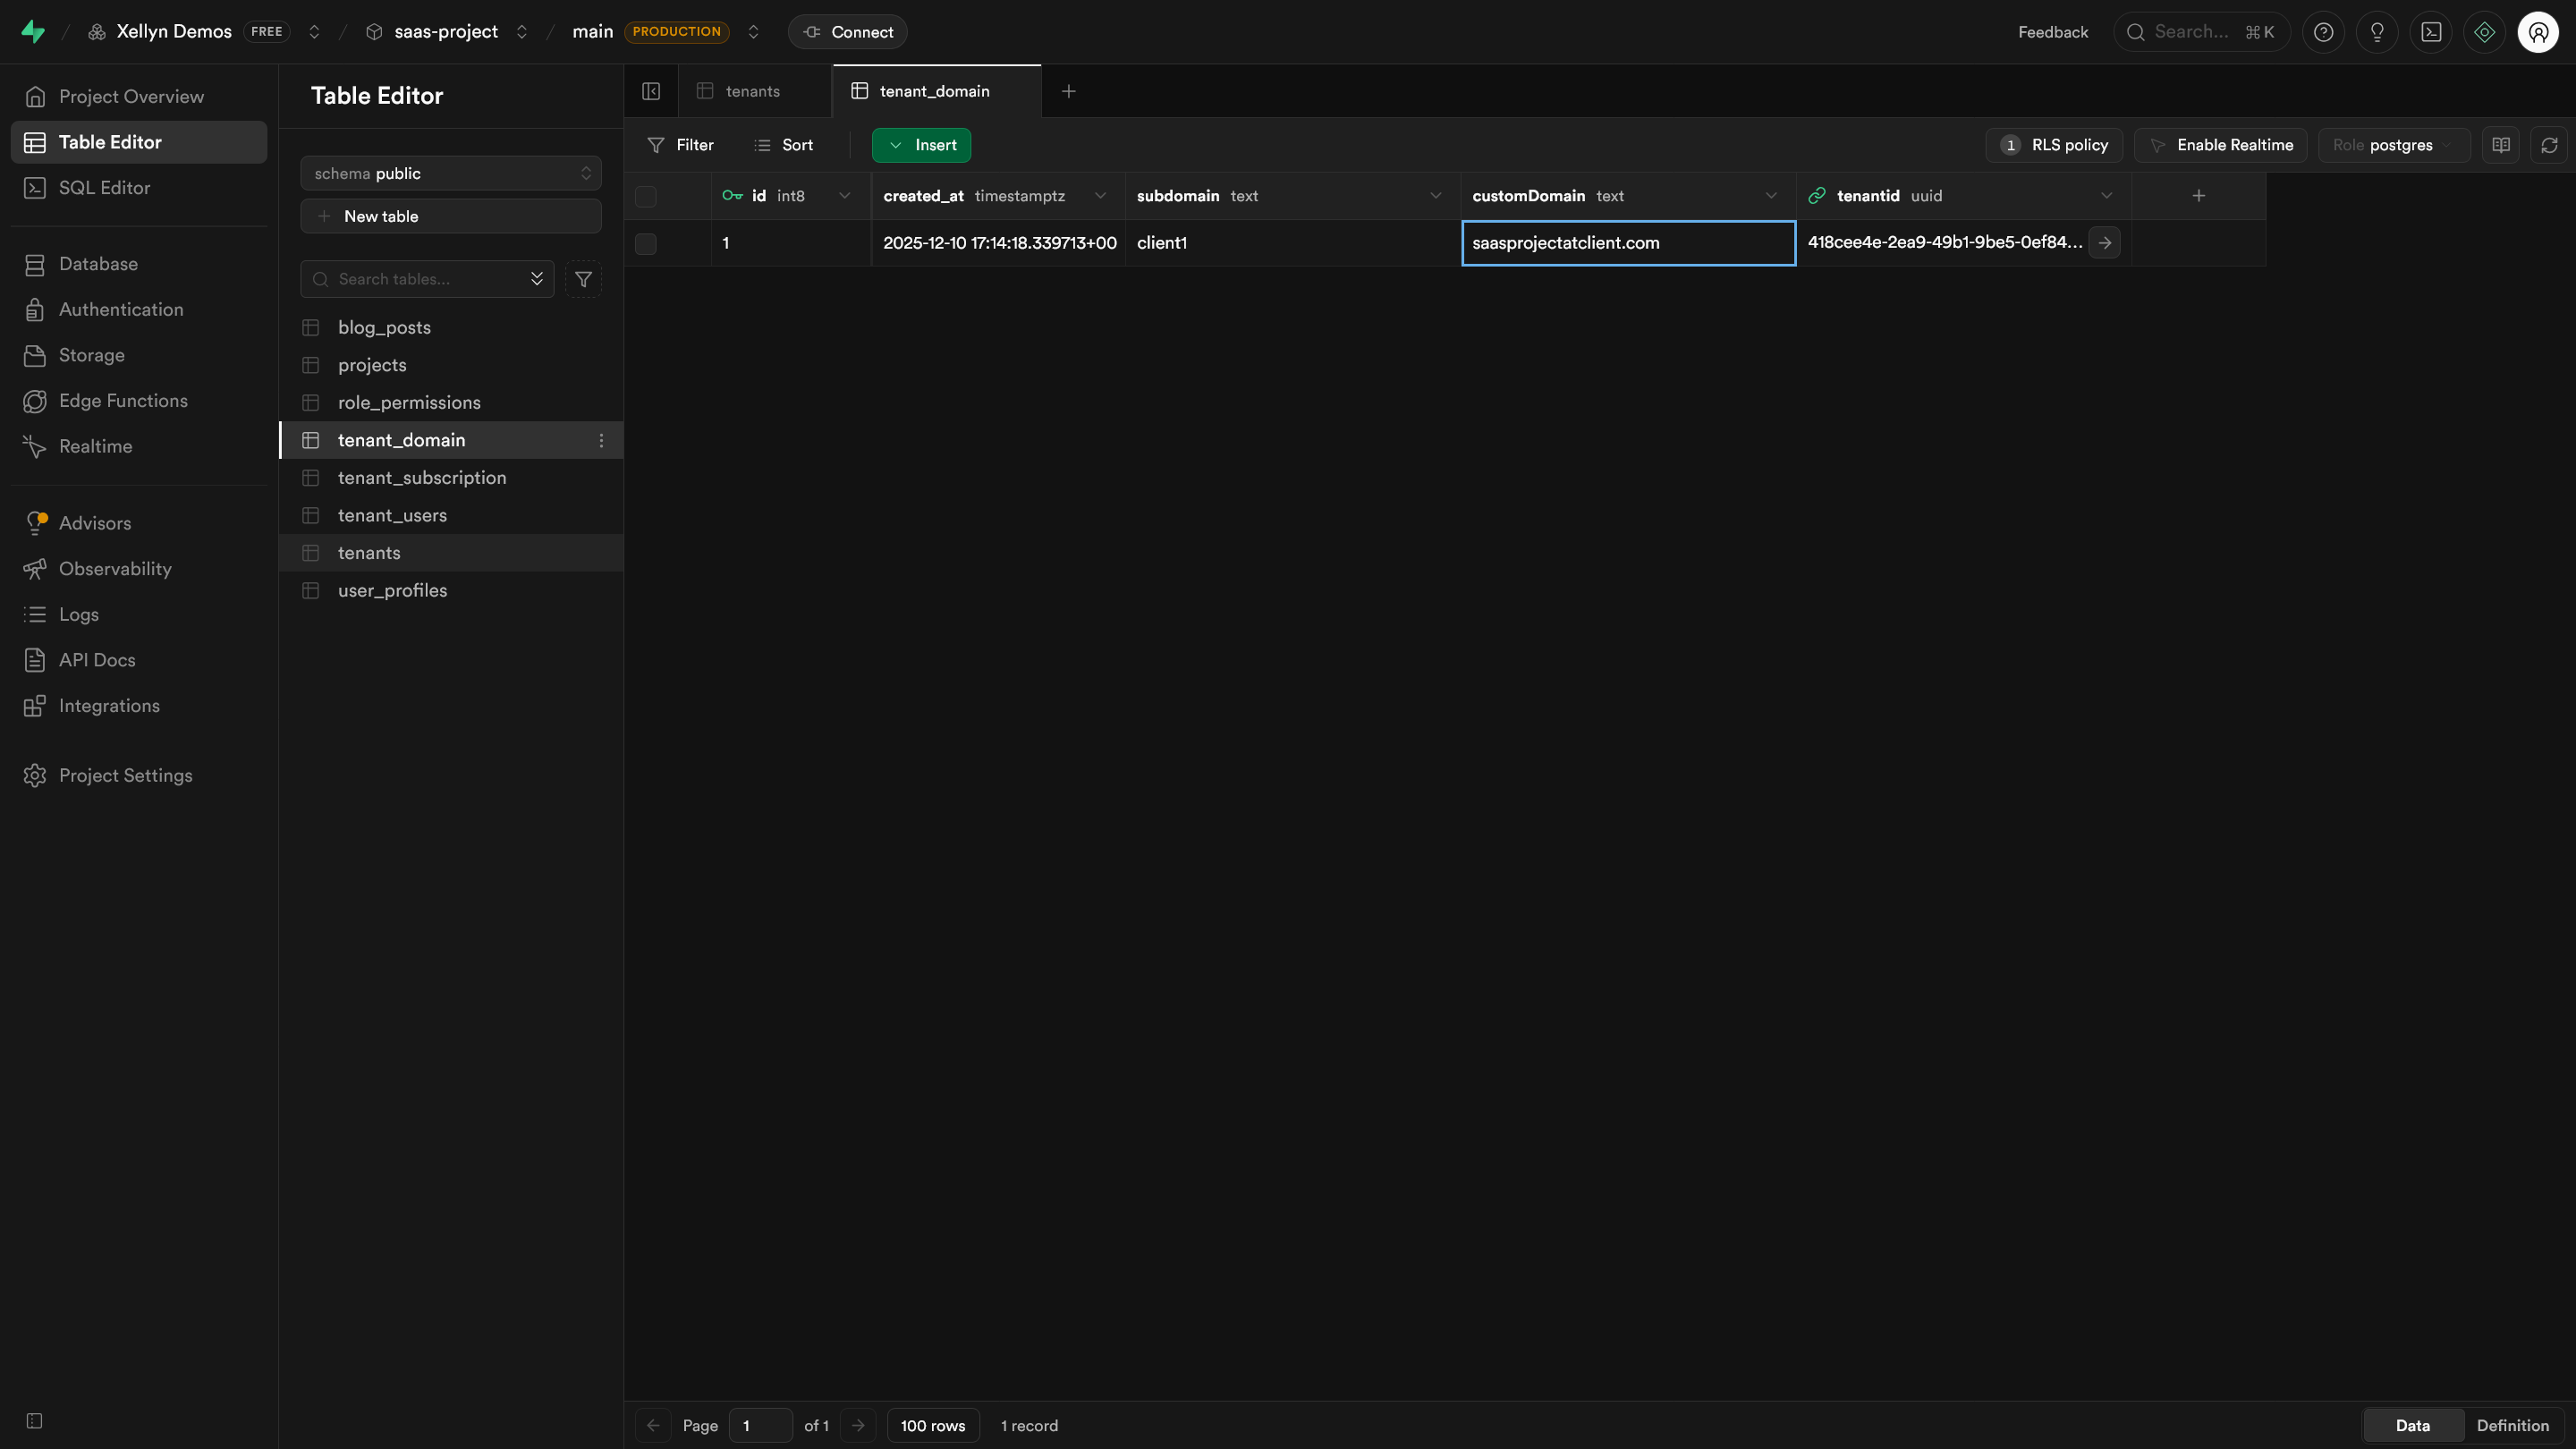Screen dimensions: 2576x1449
Task: Collapse the table list sidebar panel icon
Action: click(651, 91)
